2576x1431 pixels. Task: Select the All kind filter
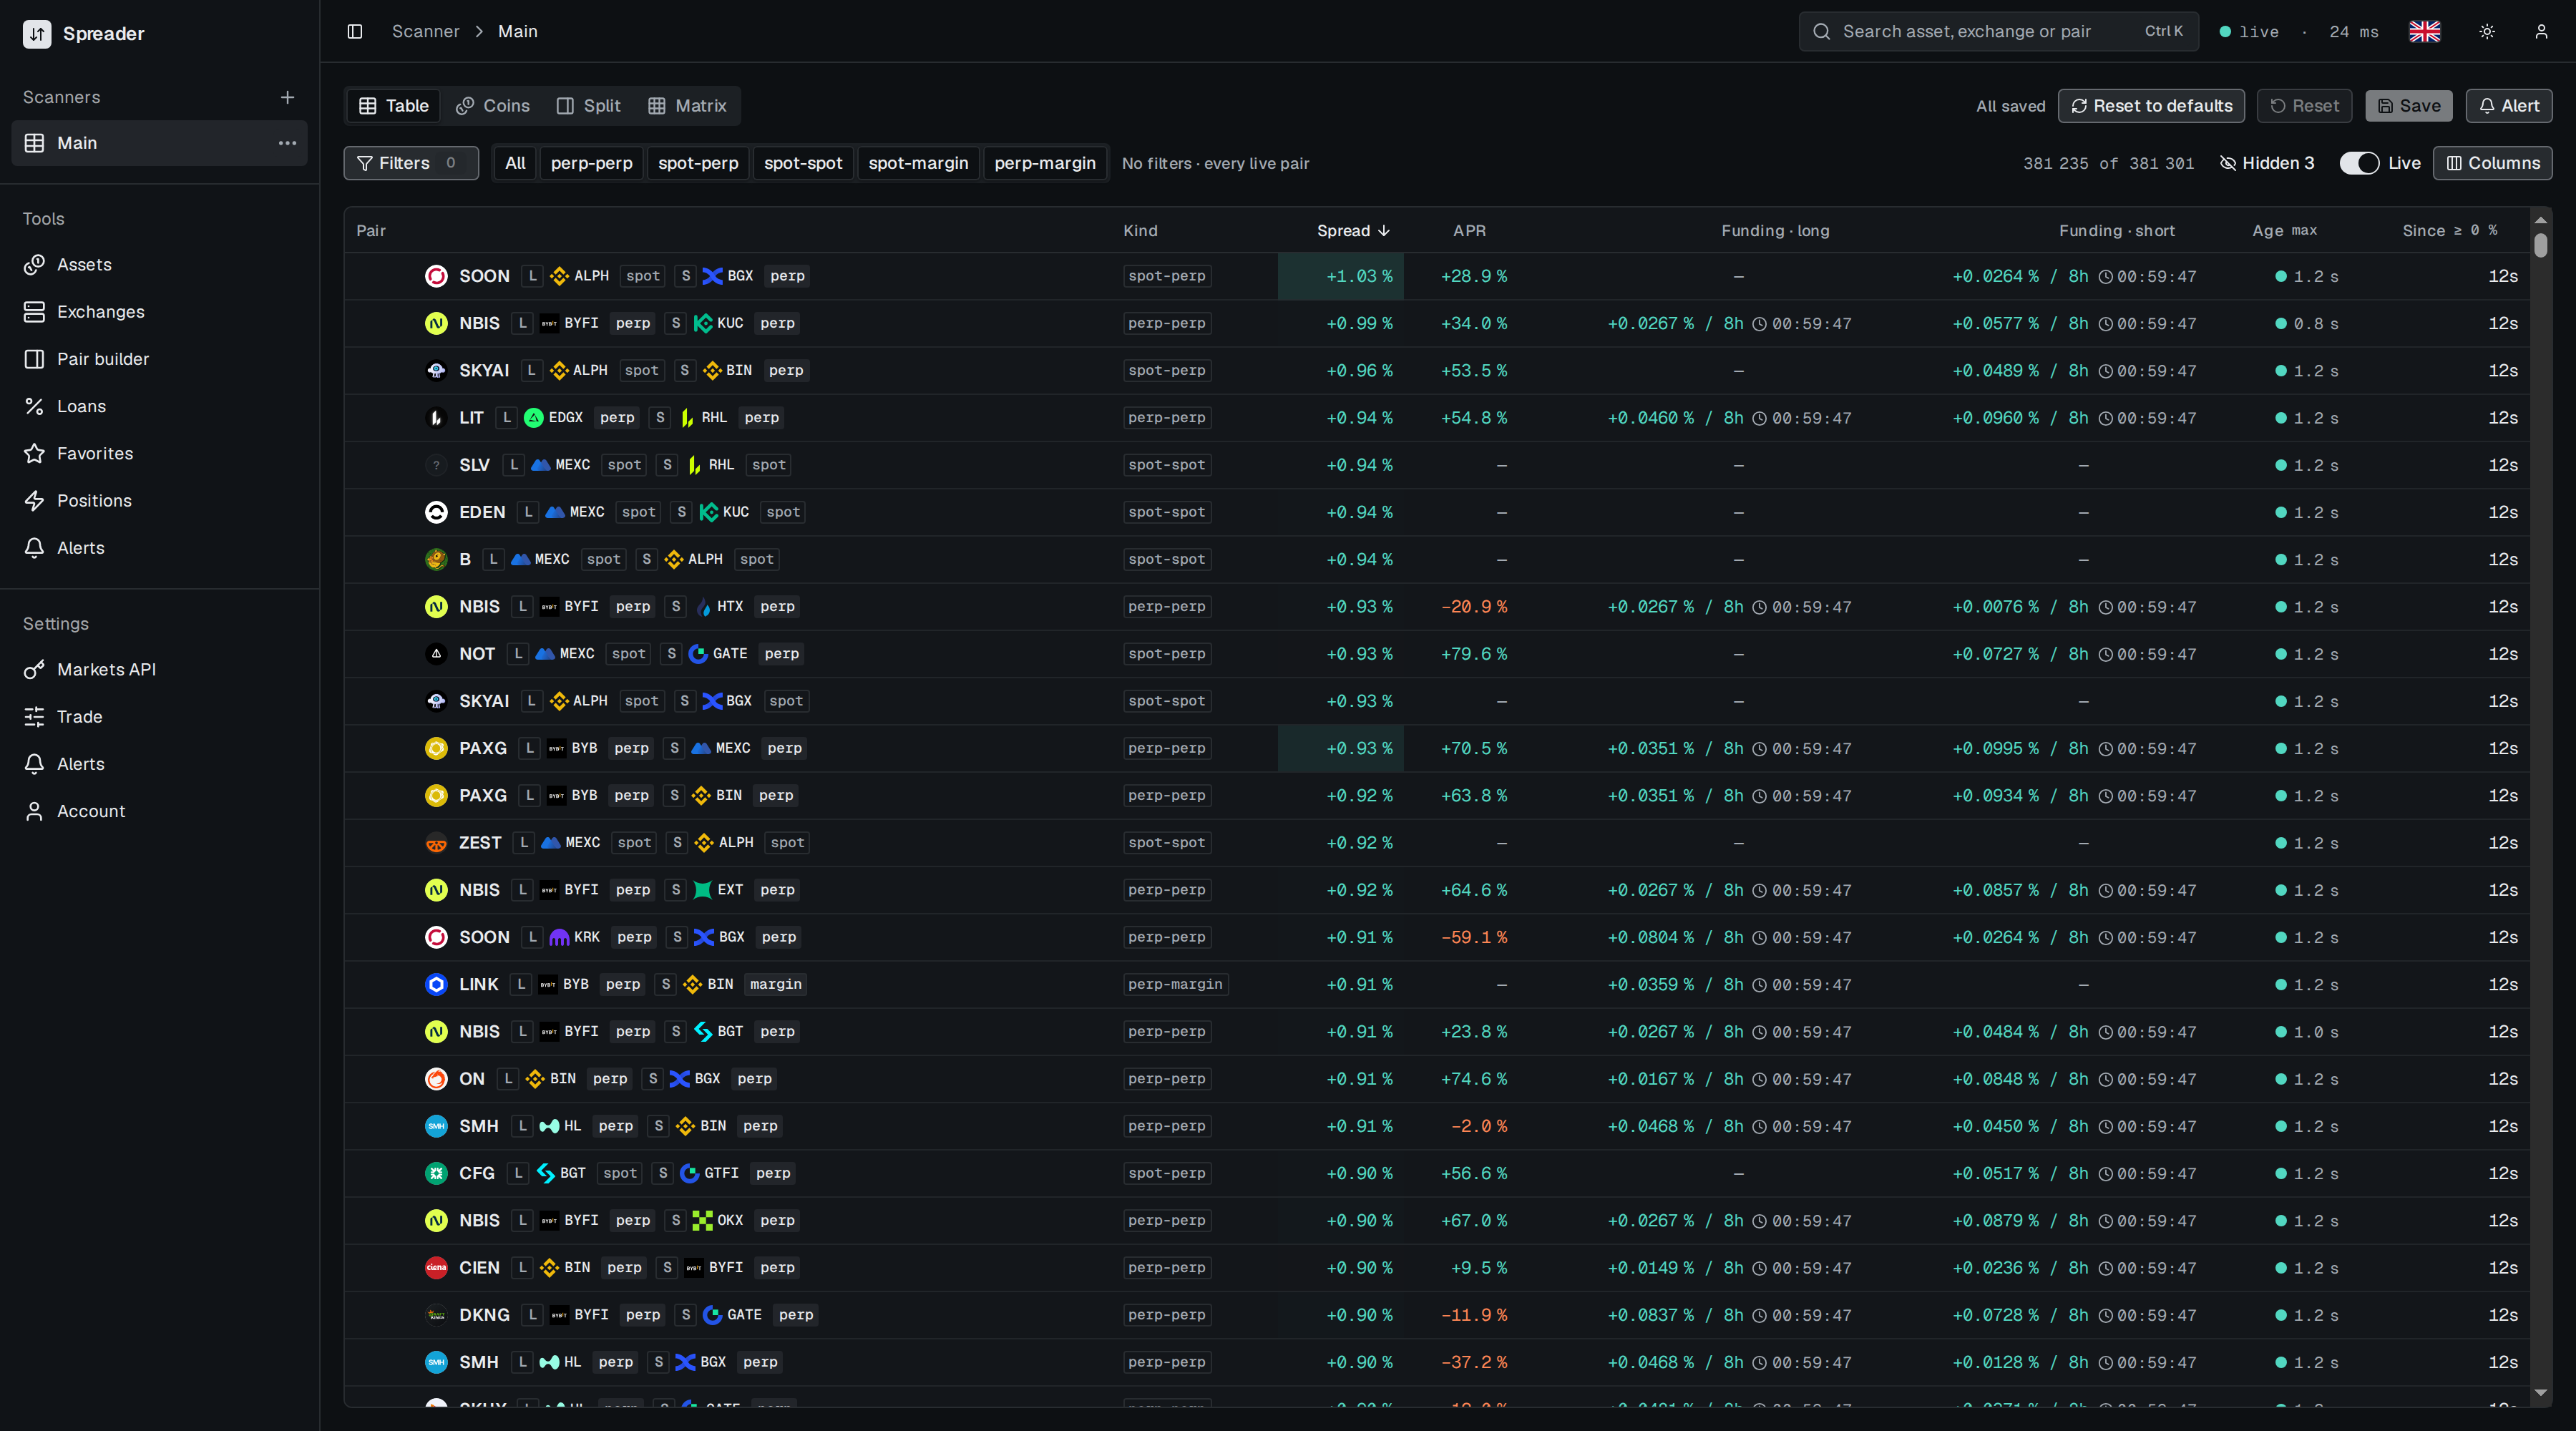tap(515, 163)
